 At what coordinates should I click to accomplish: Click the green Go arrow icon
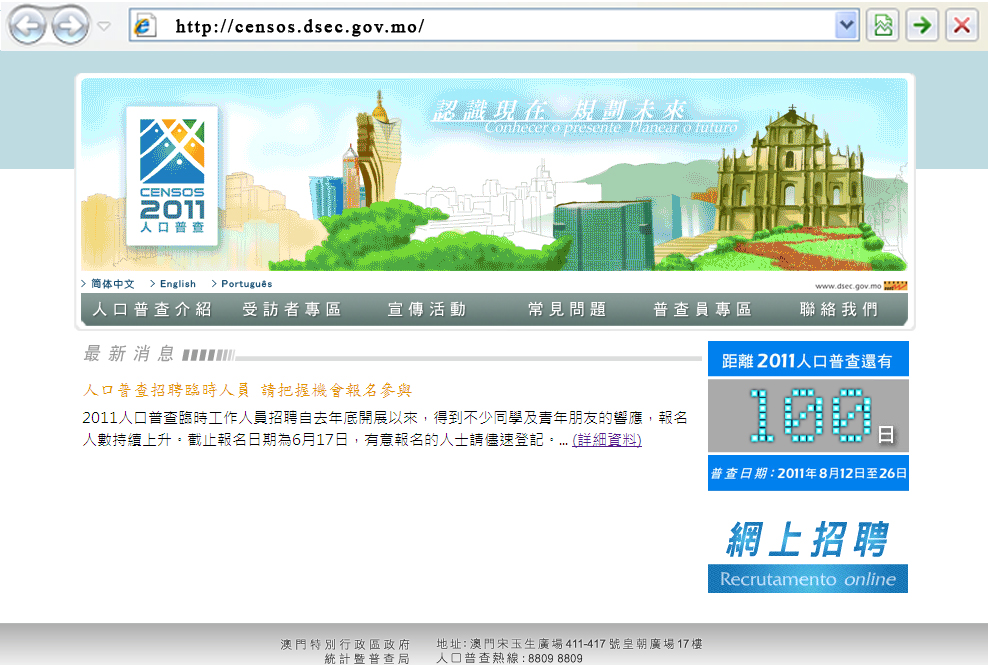(x=922, y=26)
